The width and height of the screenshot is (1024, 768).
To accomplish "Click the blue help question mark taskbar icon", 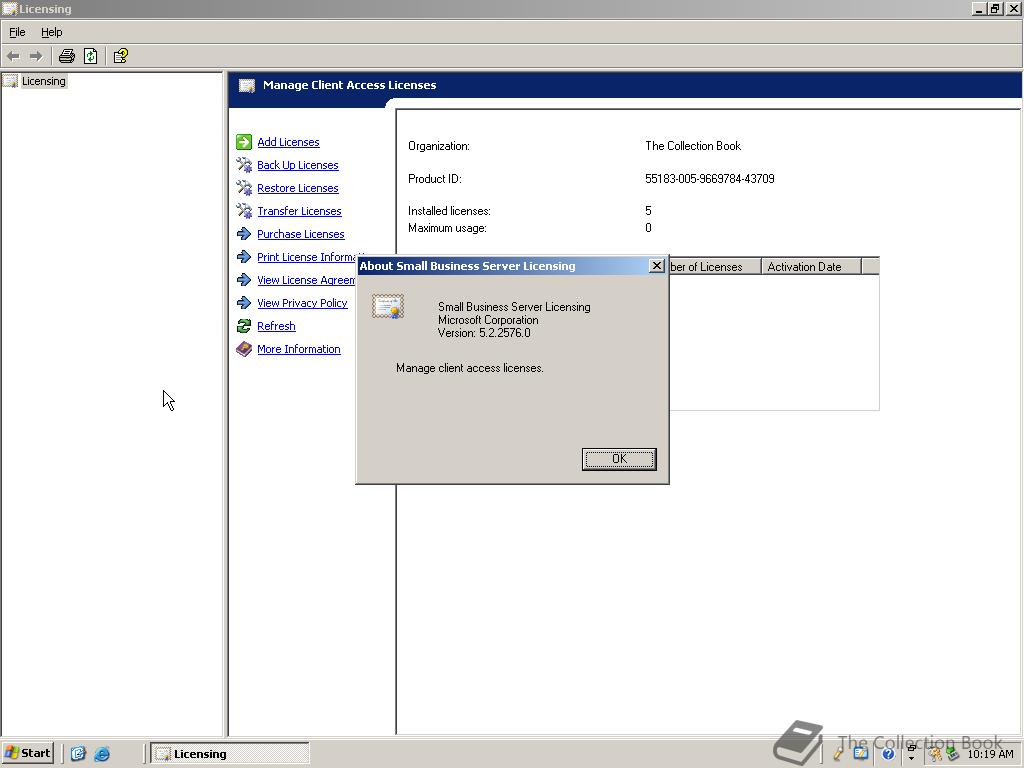I will click(x=888, y=754).
